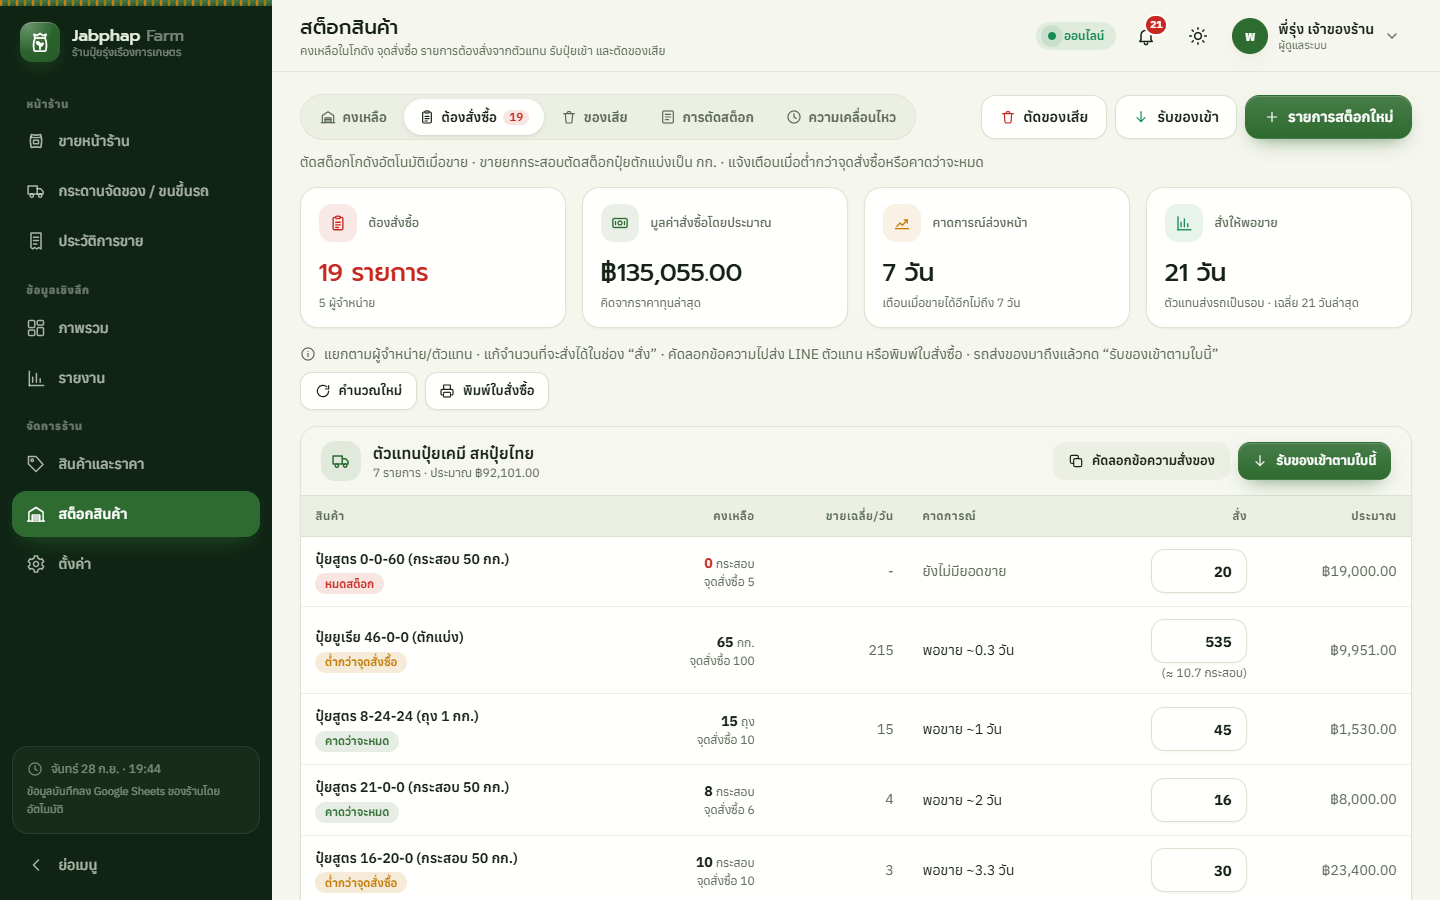Screen dimensions: 1440x900
Task: Click the สั่งให้พอขาย bar chart icon
Action: click(x=1184, y=223)
